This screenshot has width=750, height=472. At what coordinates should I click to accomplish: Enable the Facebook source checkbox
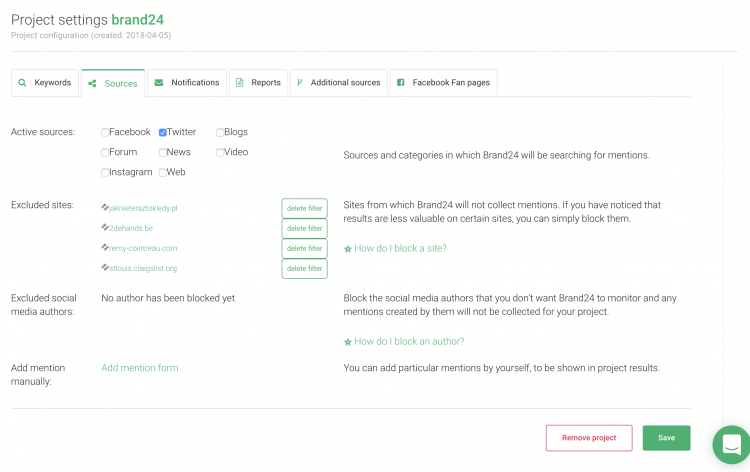click(x=105, y=132)
